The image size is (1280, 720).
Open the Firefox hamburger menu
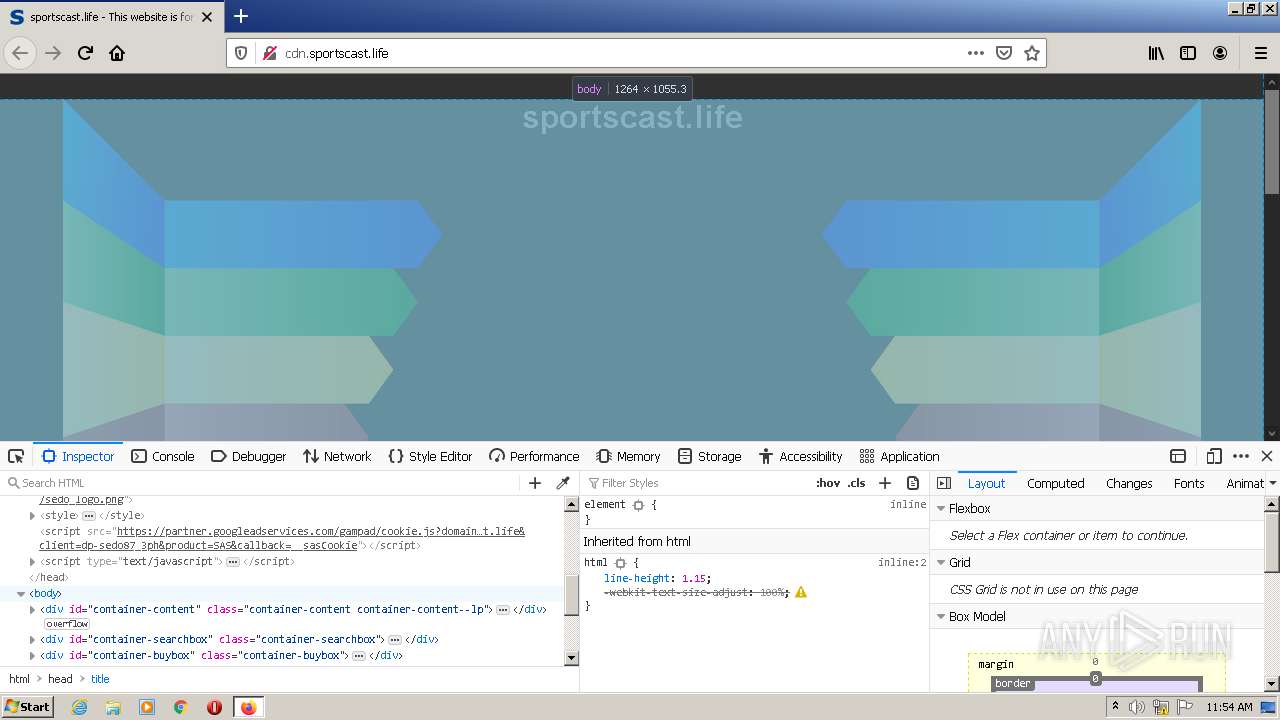(1261, 53)
